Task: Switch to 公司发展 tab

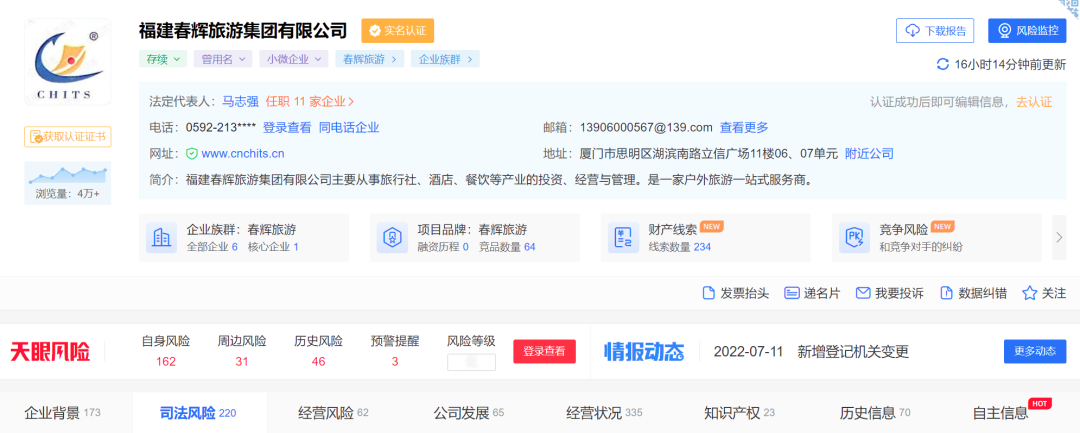Action: coord(468,413)
